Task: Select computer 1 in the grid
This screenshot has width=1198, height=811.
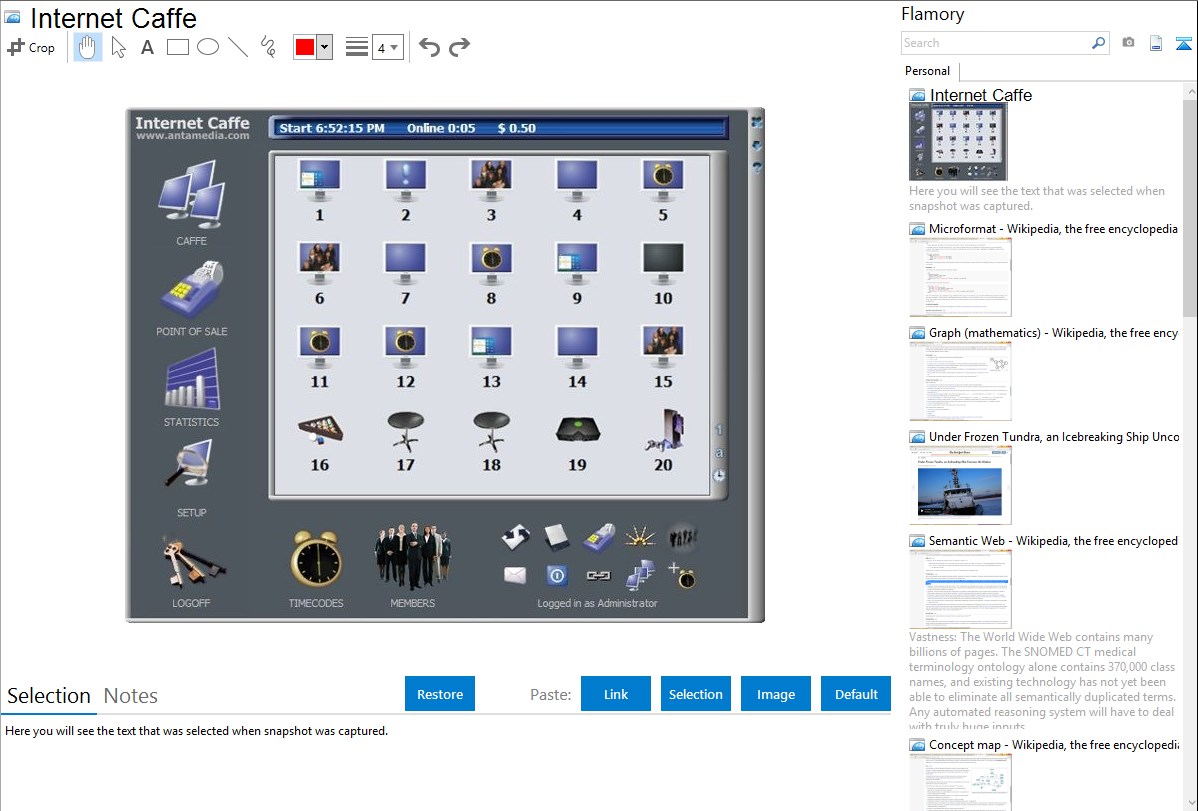Action: (x=319, y=191)
